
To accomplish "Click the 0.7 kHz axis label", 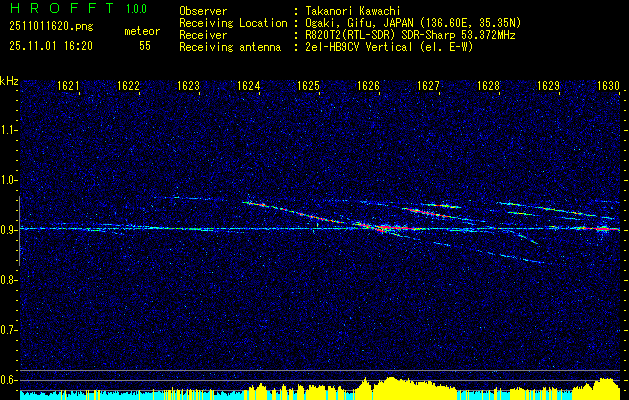I will [8, 330].
